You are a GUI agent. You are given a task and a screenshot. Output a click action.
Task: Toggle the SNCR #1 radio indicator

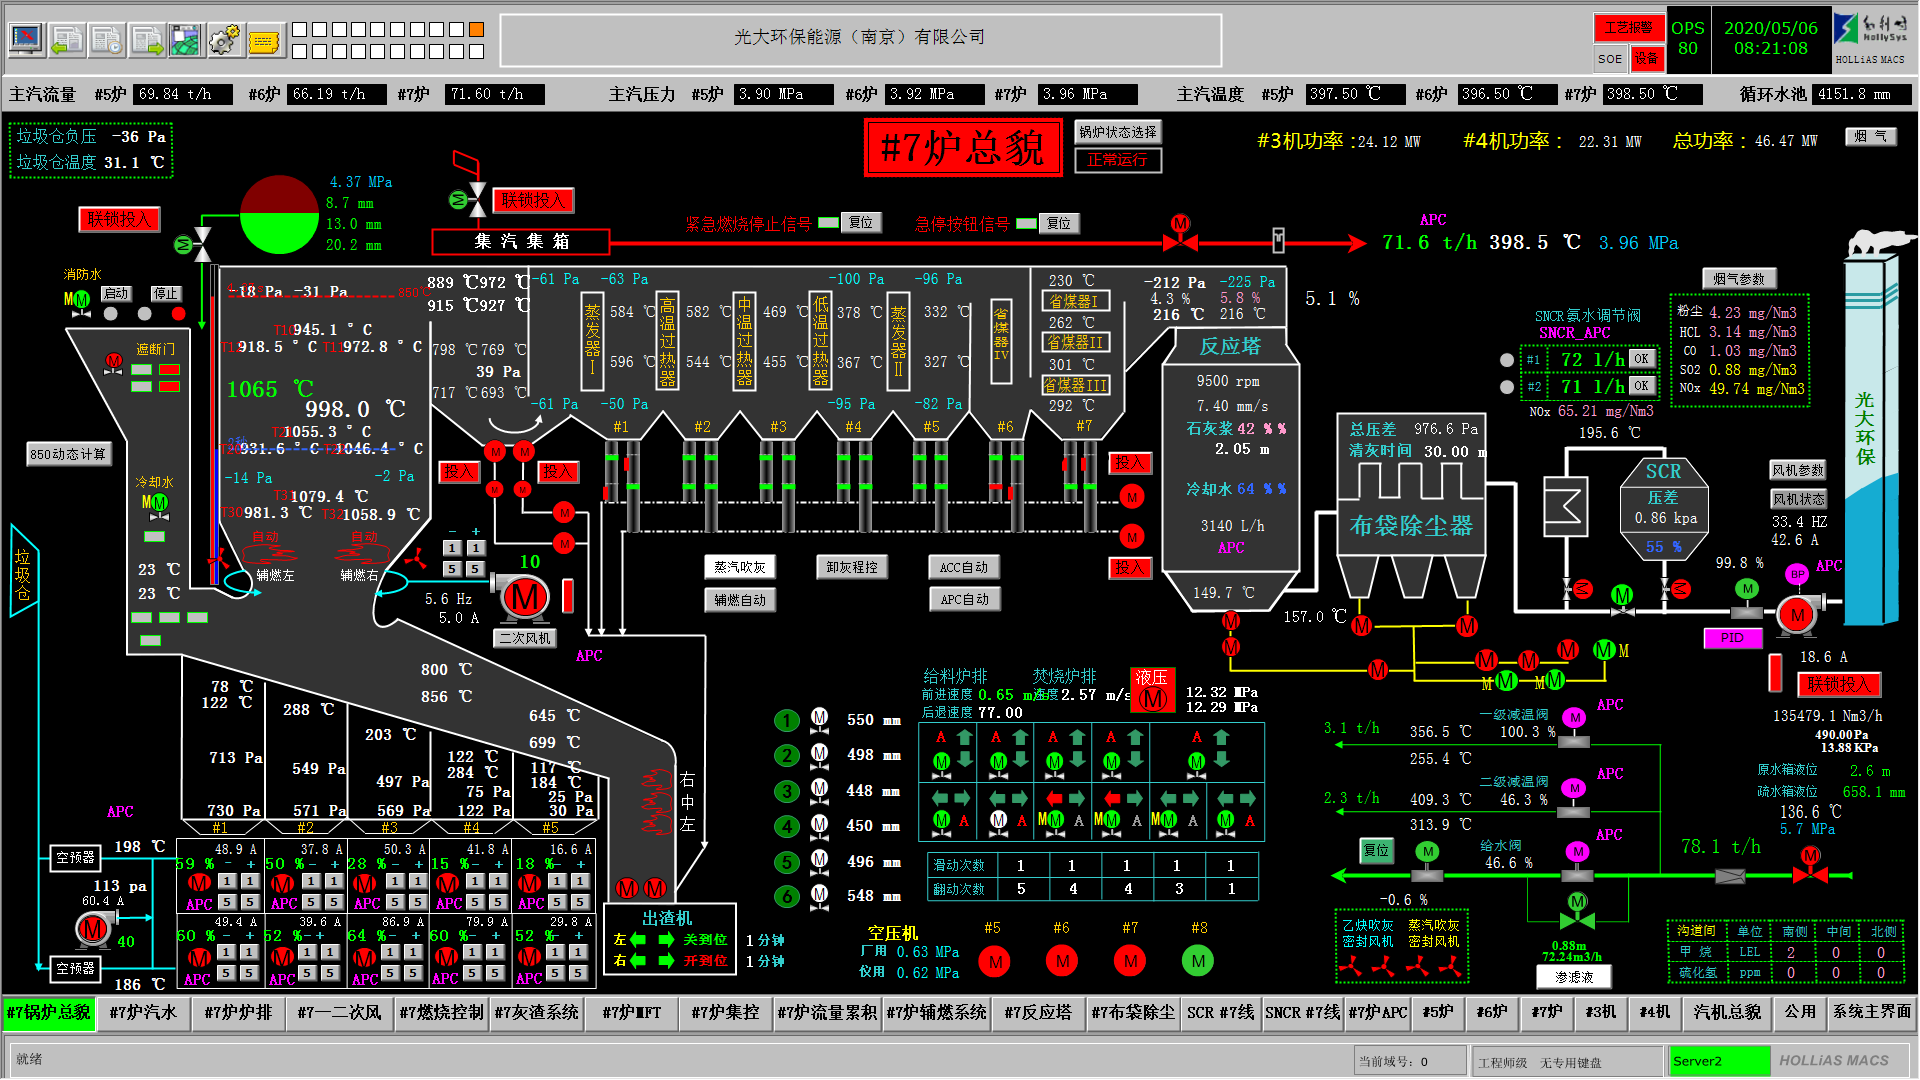(1507, 359)
